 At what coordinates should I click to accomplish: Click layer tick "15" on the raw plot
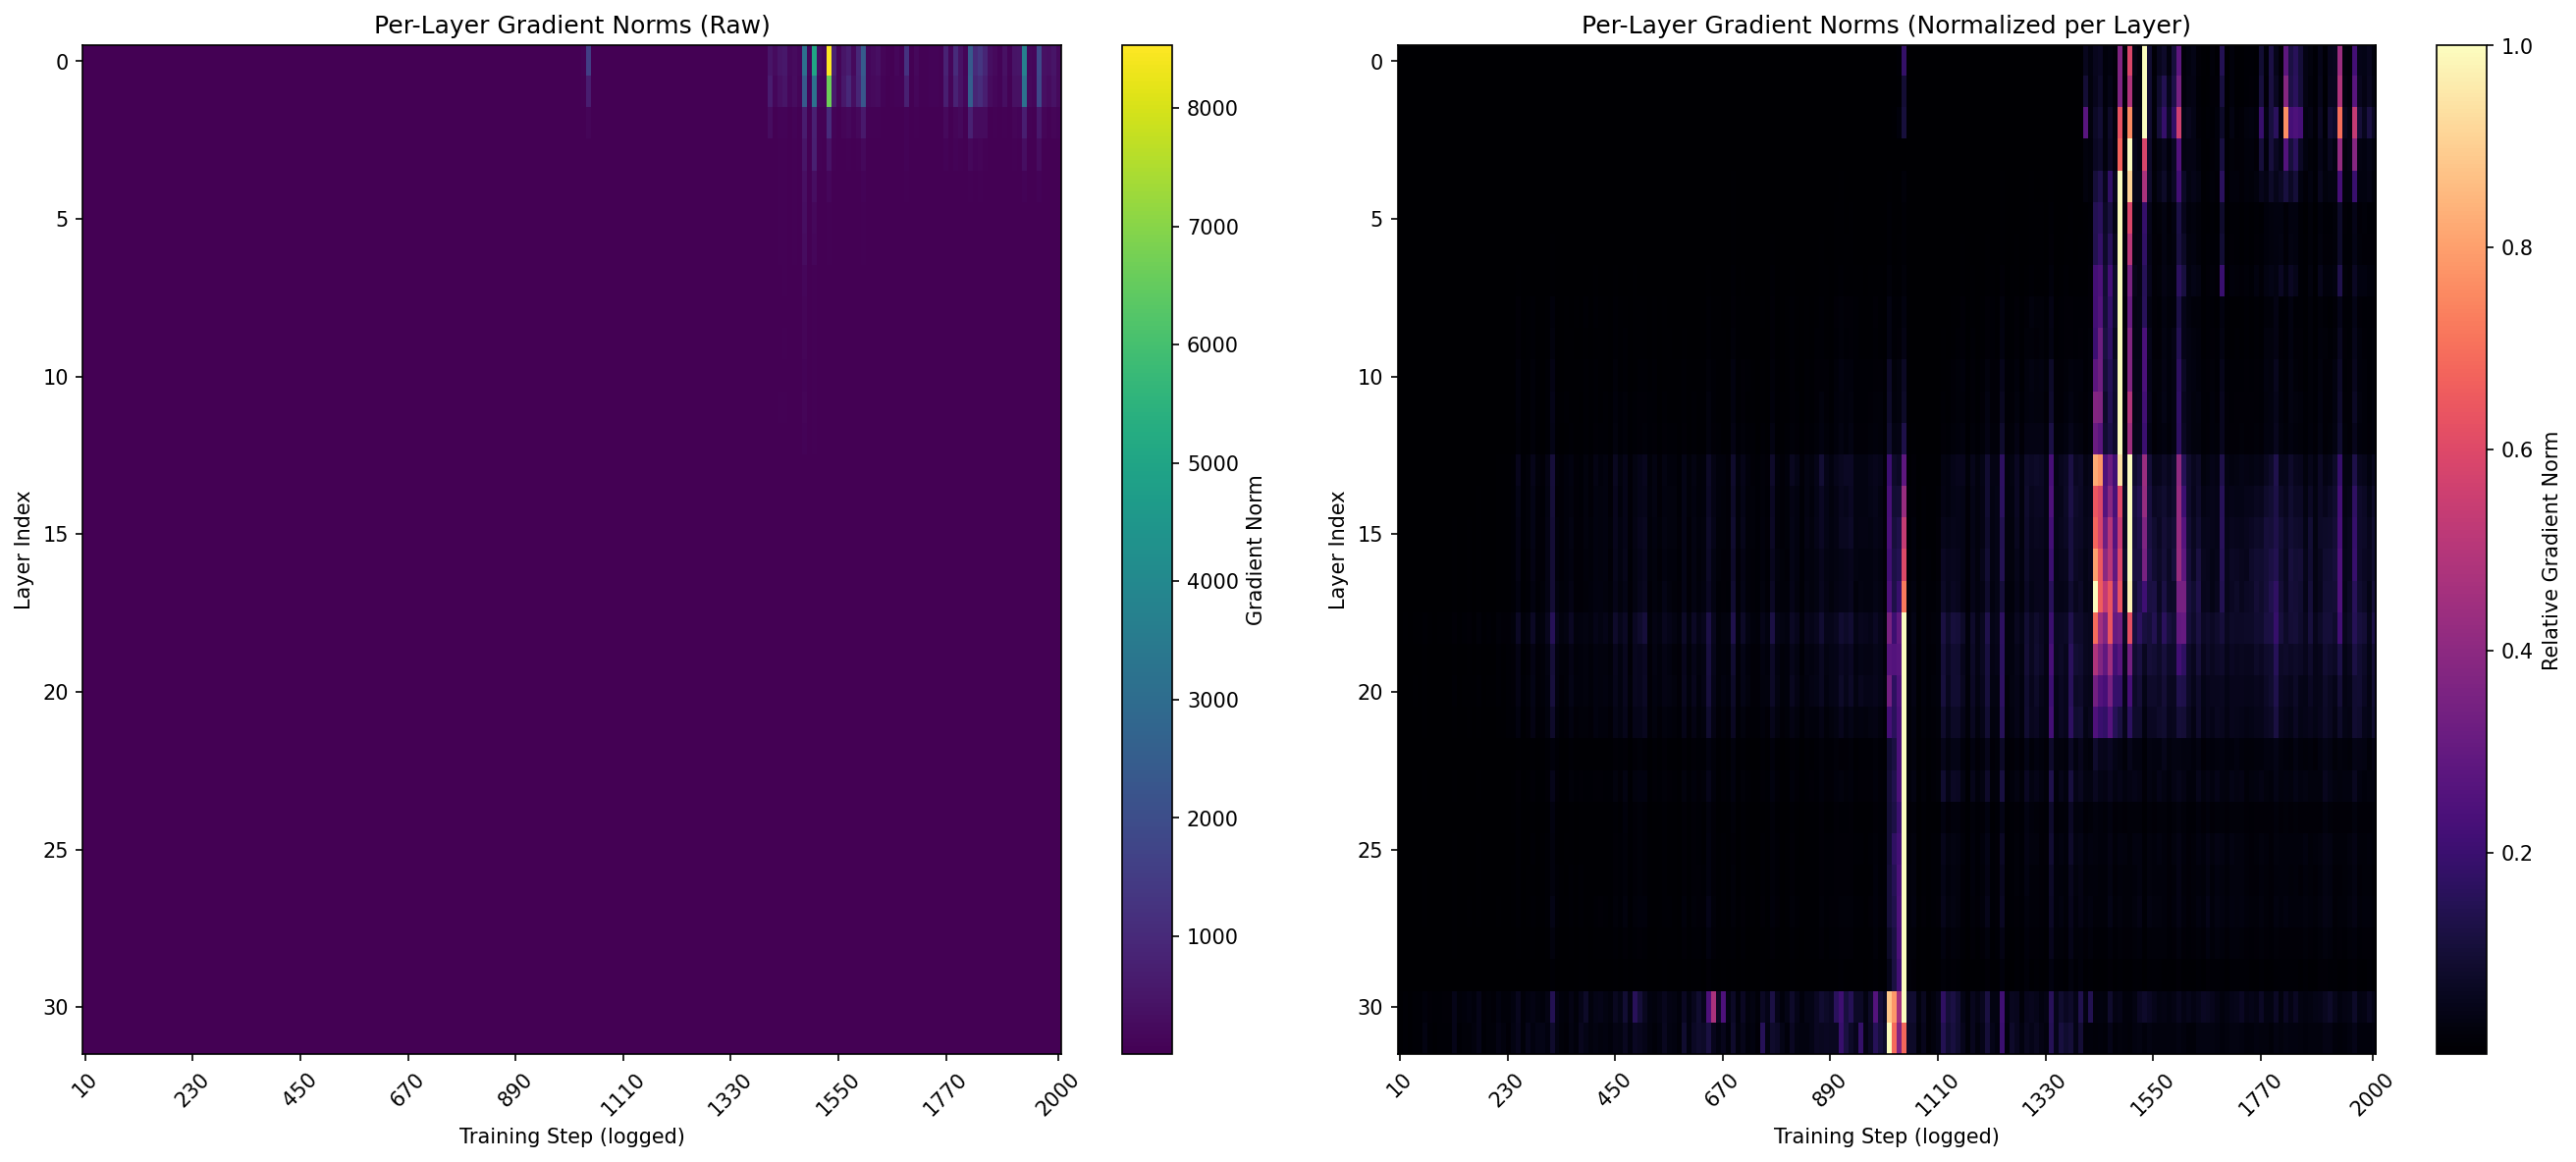[56, 534]
